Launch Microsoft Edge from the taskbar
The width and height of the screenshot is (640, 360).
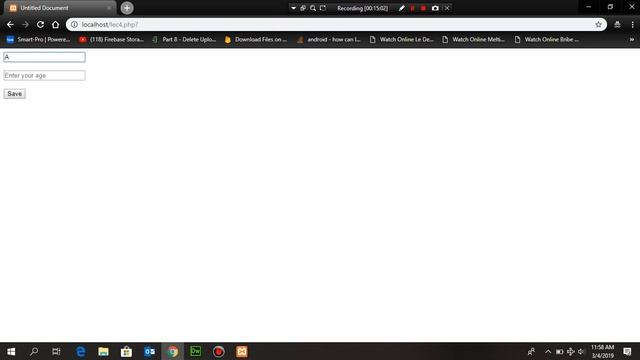click(x=81, y=351)
